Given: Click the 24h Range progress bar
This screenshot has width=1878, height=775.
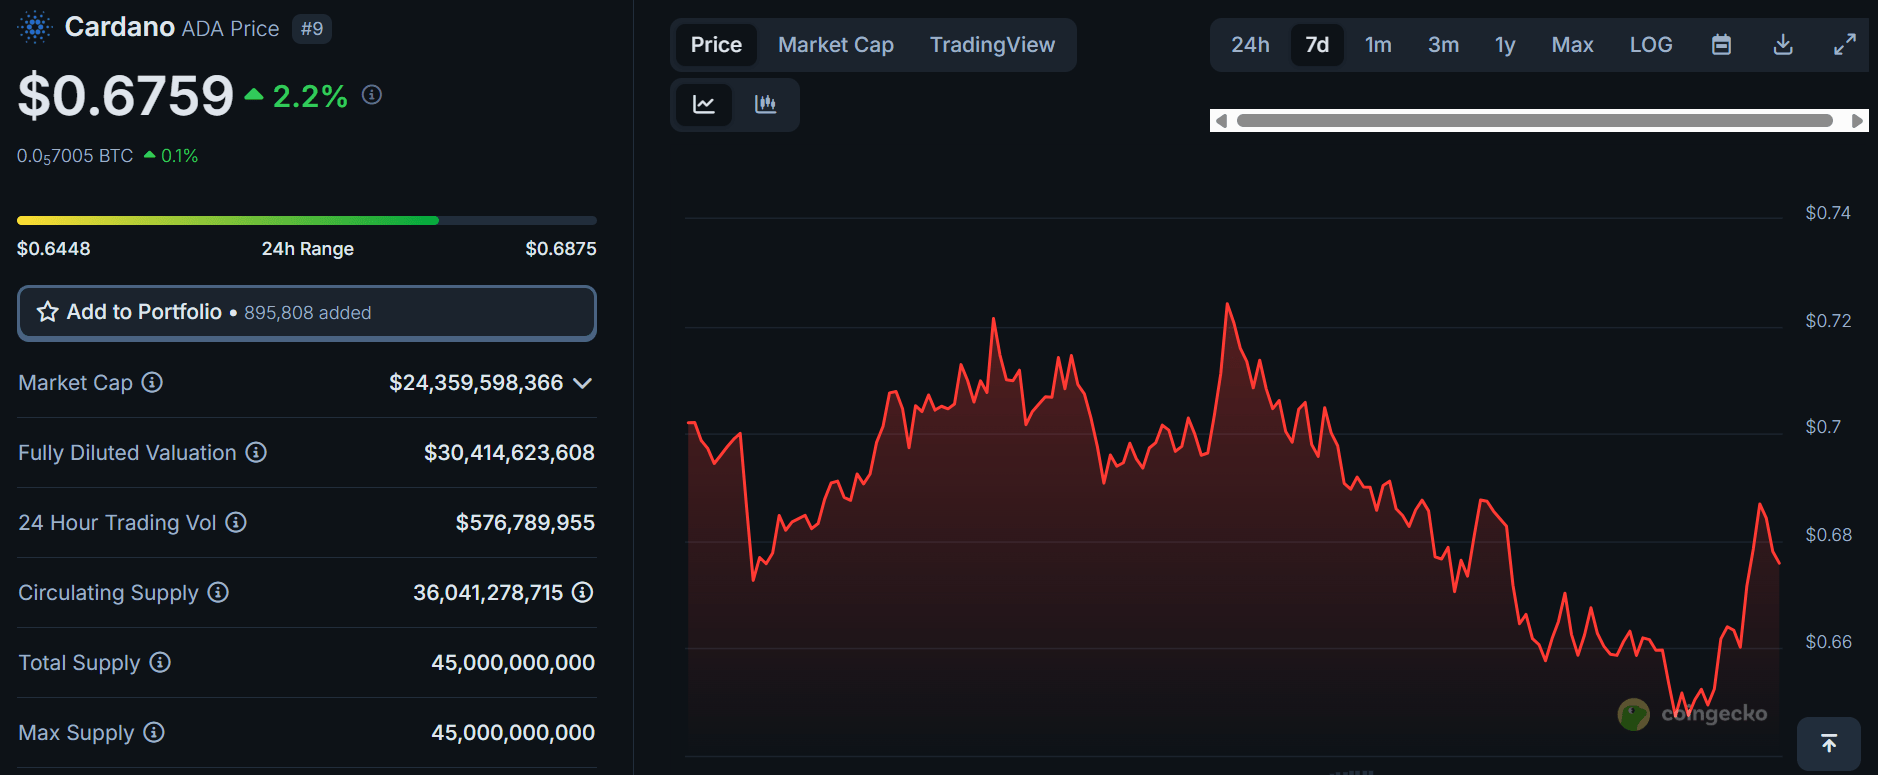Looking at the screenshot, I should pos(307,220).
